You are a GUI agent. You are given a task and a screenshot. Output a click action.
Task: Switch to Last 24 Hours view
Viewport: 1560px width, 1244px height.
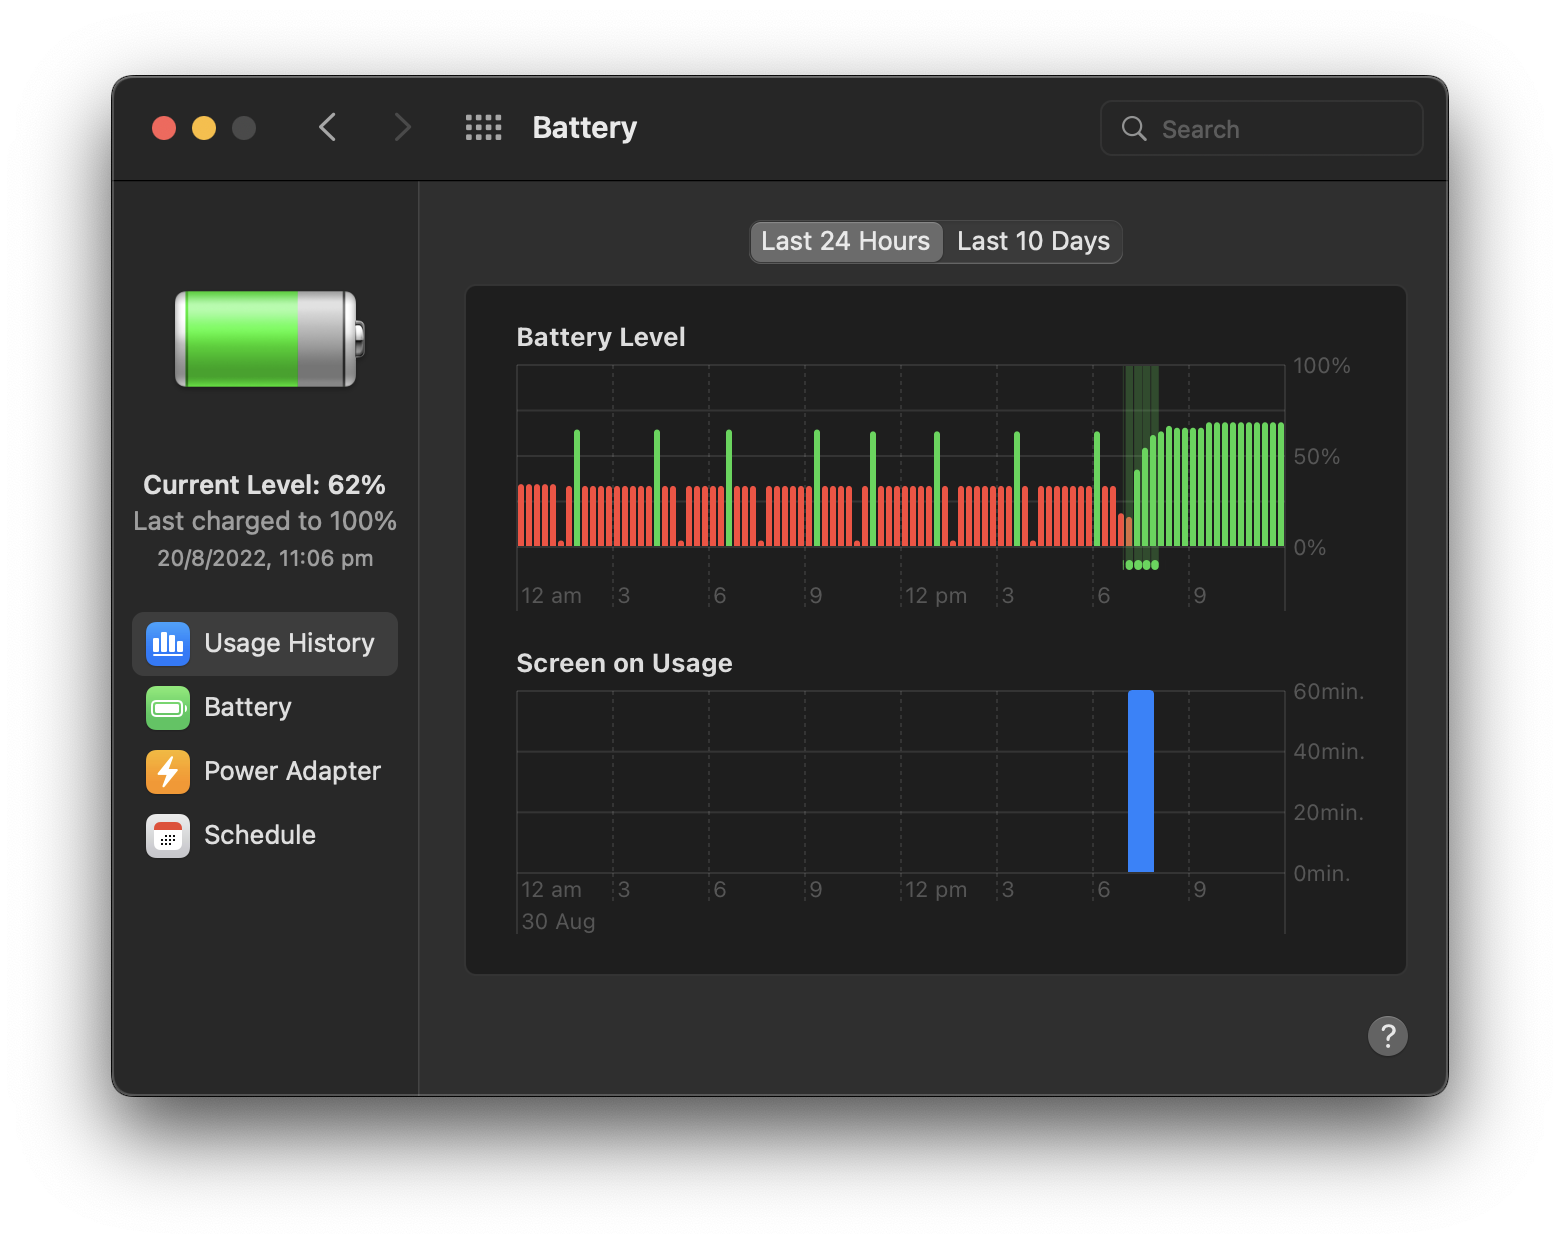coord(845,242)
